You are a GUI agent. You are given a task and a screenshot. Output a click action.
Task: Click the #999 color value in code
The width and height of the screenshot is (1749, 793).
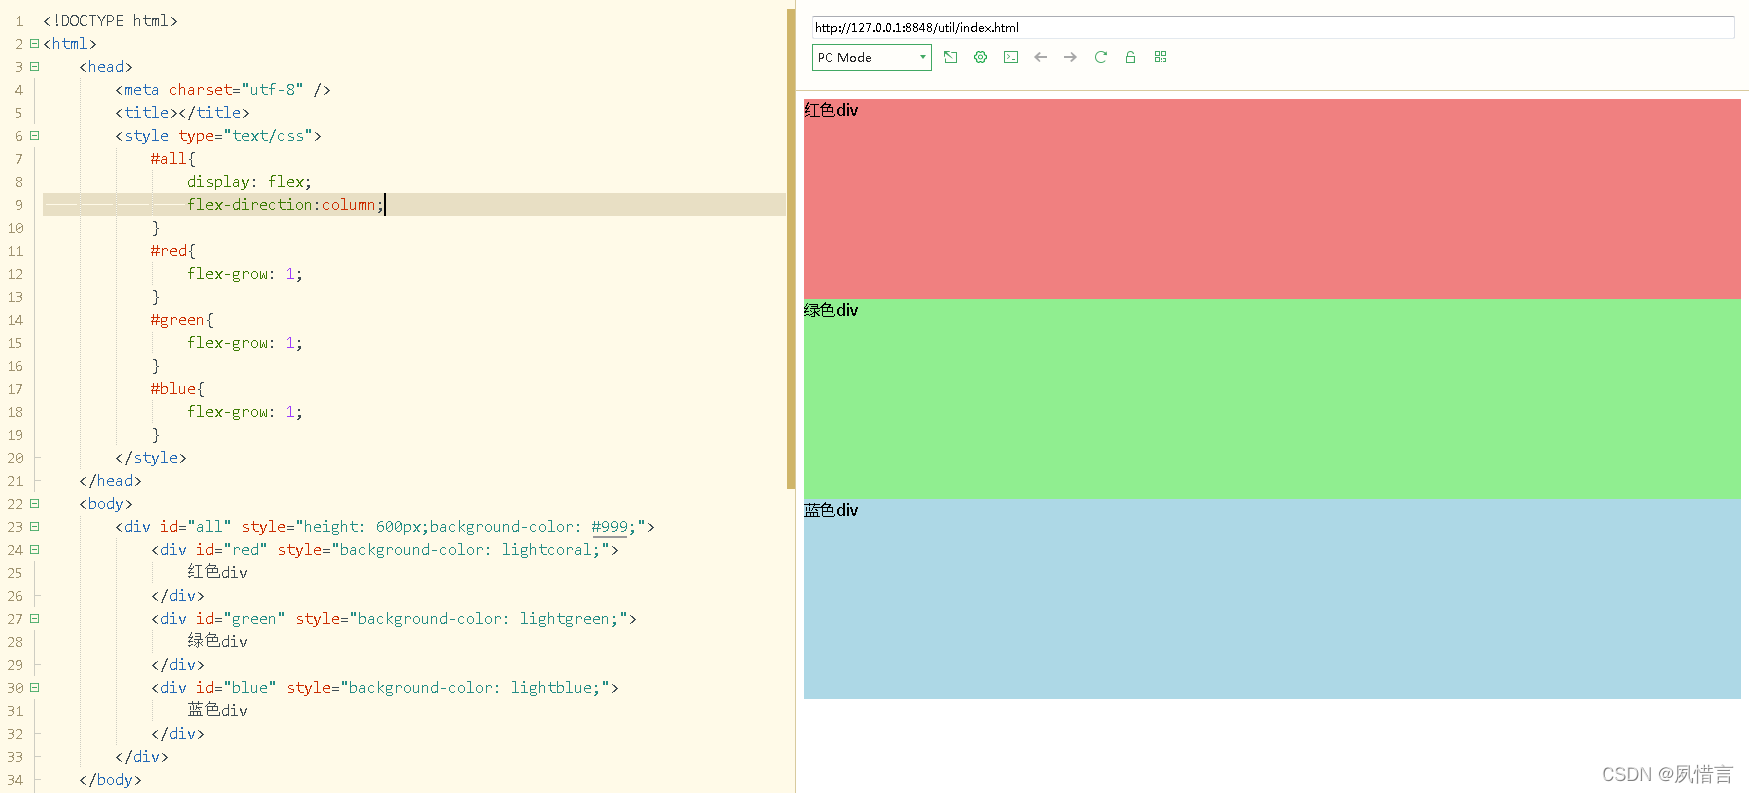[x=609, y=527]
